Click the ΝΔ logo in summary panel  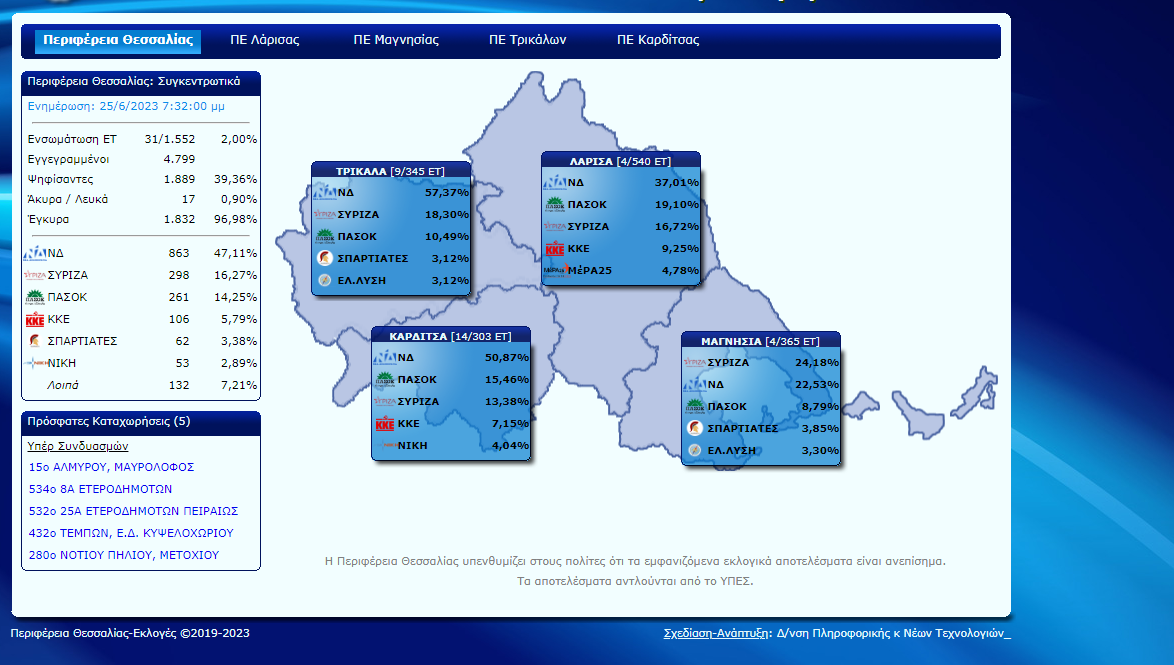click(35, 253)
